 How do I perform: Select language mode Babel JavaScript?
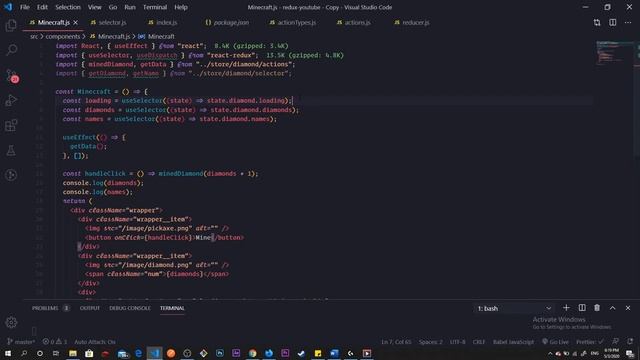513,342
